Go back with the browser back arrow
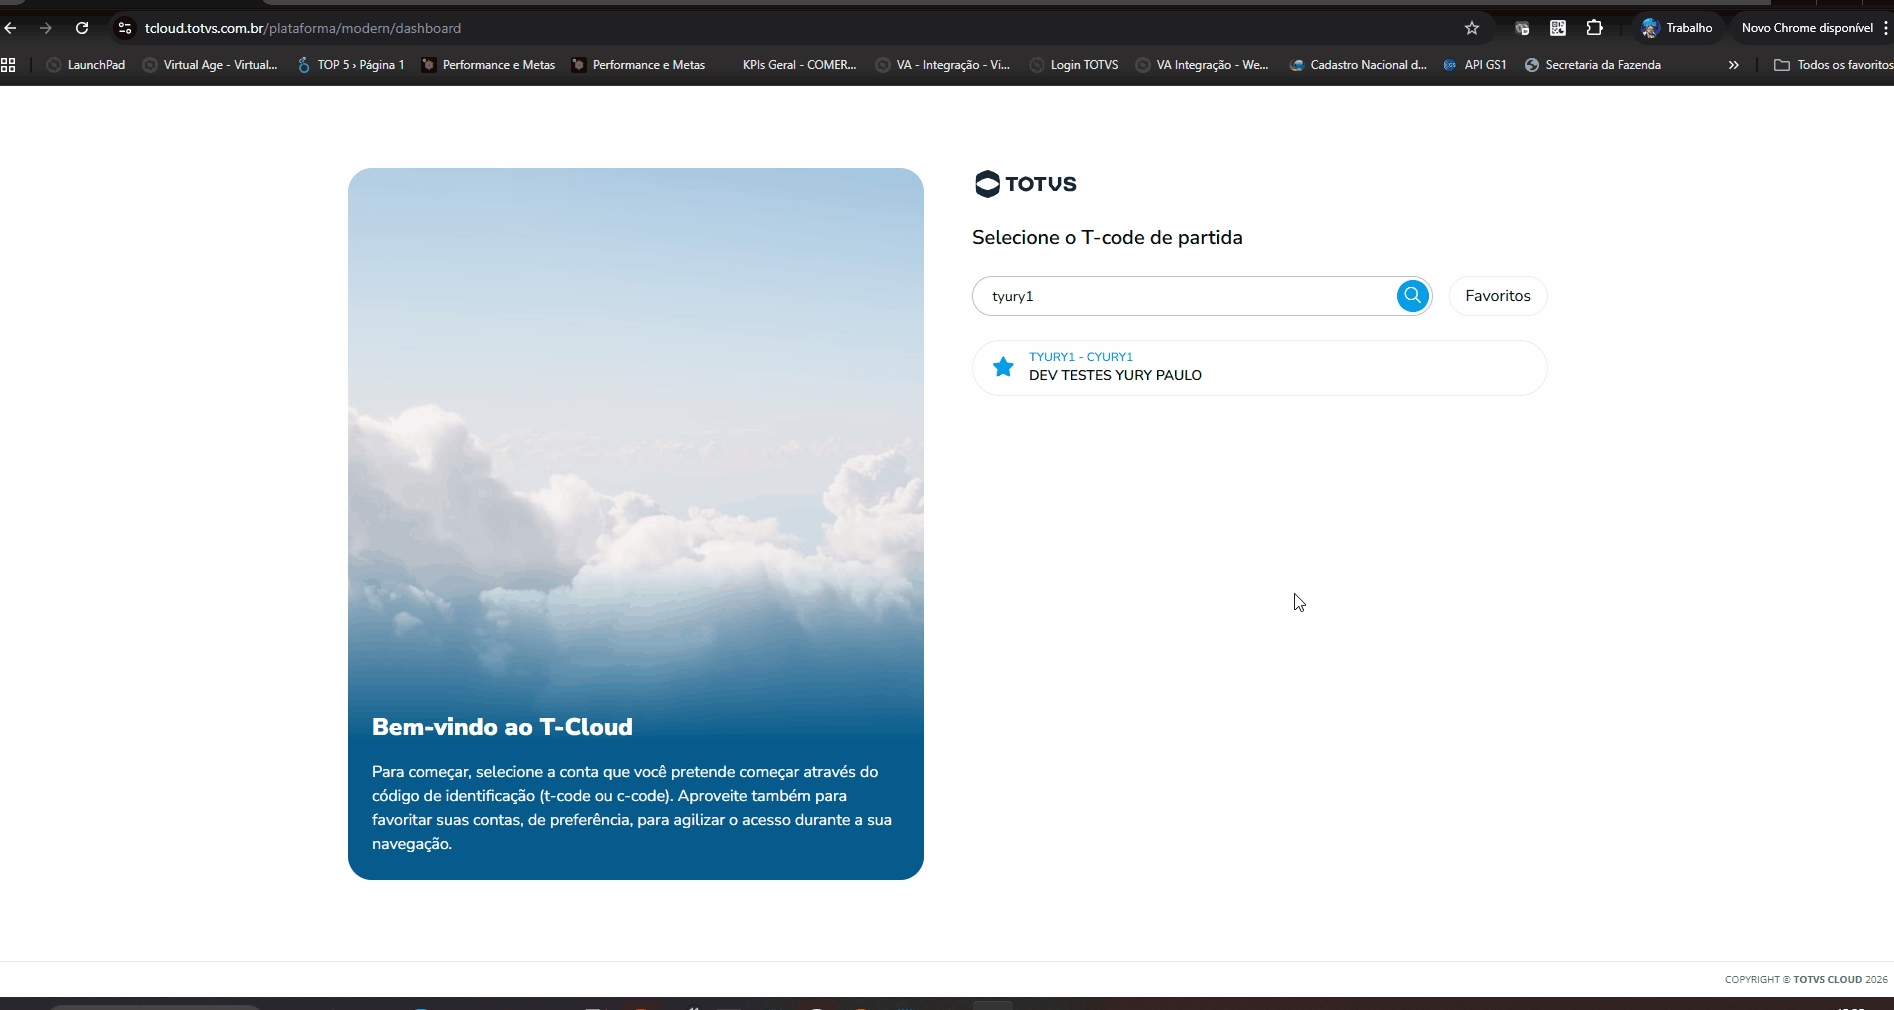 click(x=11, y=28)
